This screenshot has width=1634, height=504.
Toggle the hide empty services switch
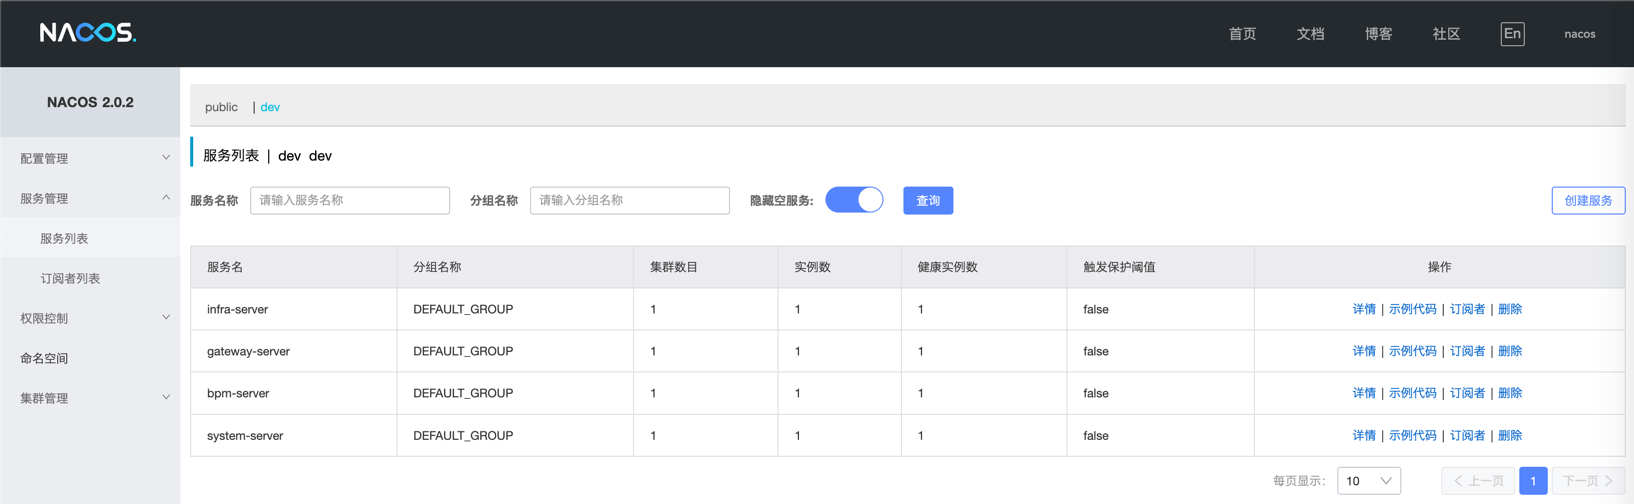click(854, 200)
